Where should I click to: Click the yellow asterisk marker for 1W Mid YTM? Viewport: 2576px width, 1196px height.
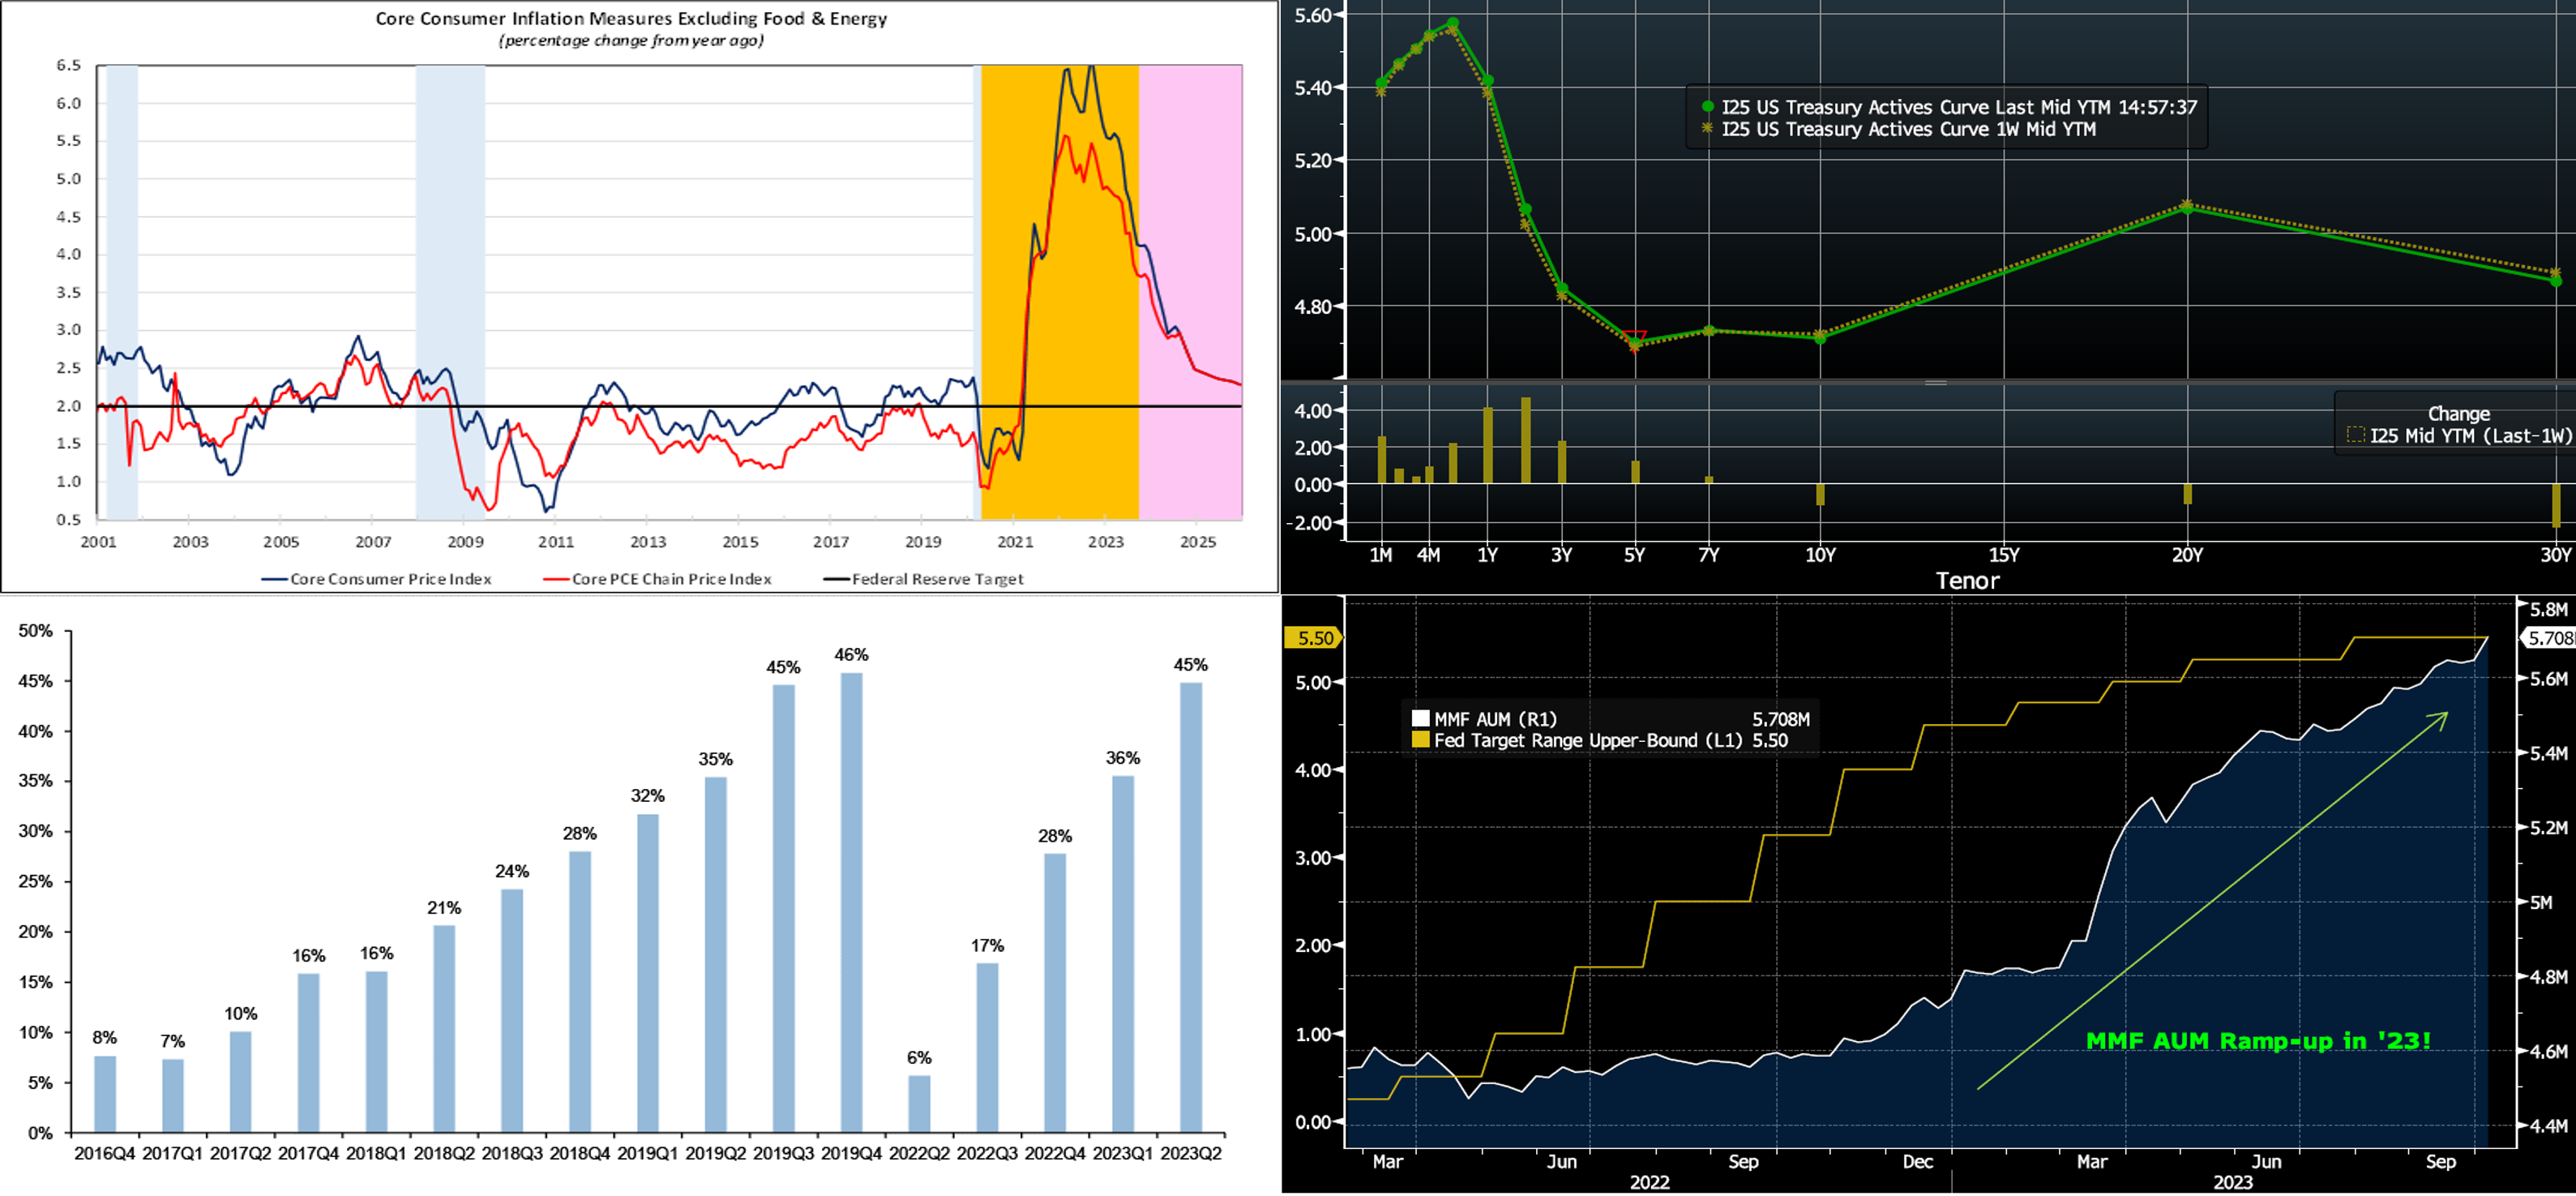point(1708,129)
